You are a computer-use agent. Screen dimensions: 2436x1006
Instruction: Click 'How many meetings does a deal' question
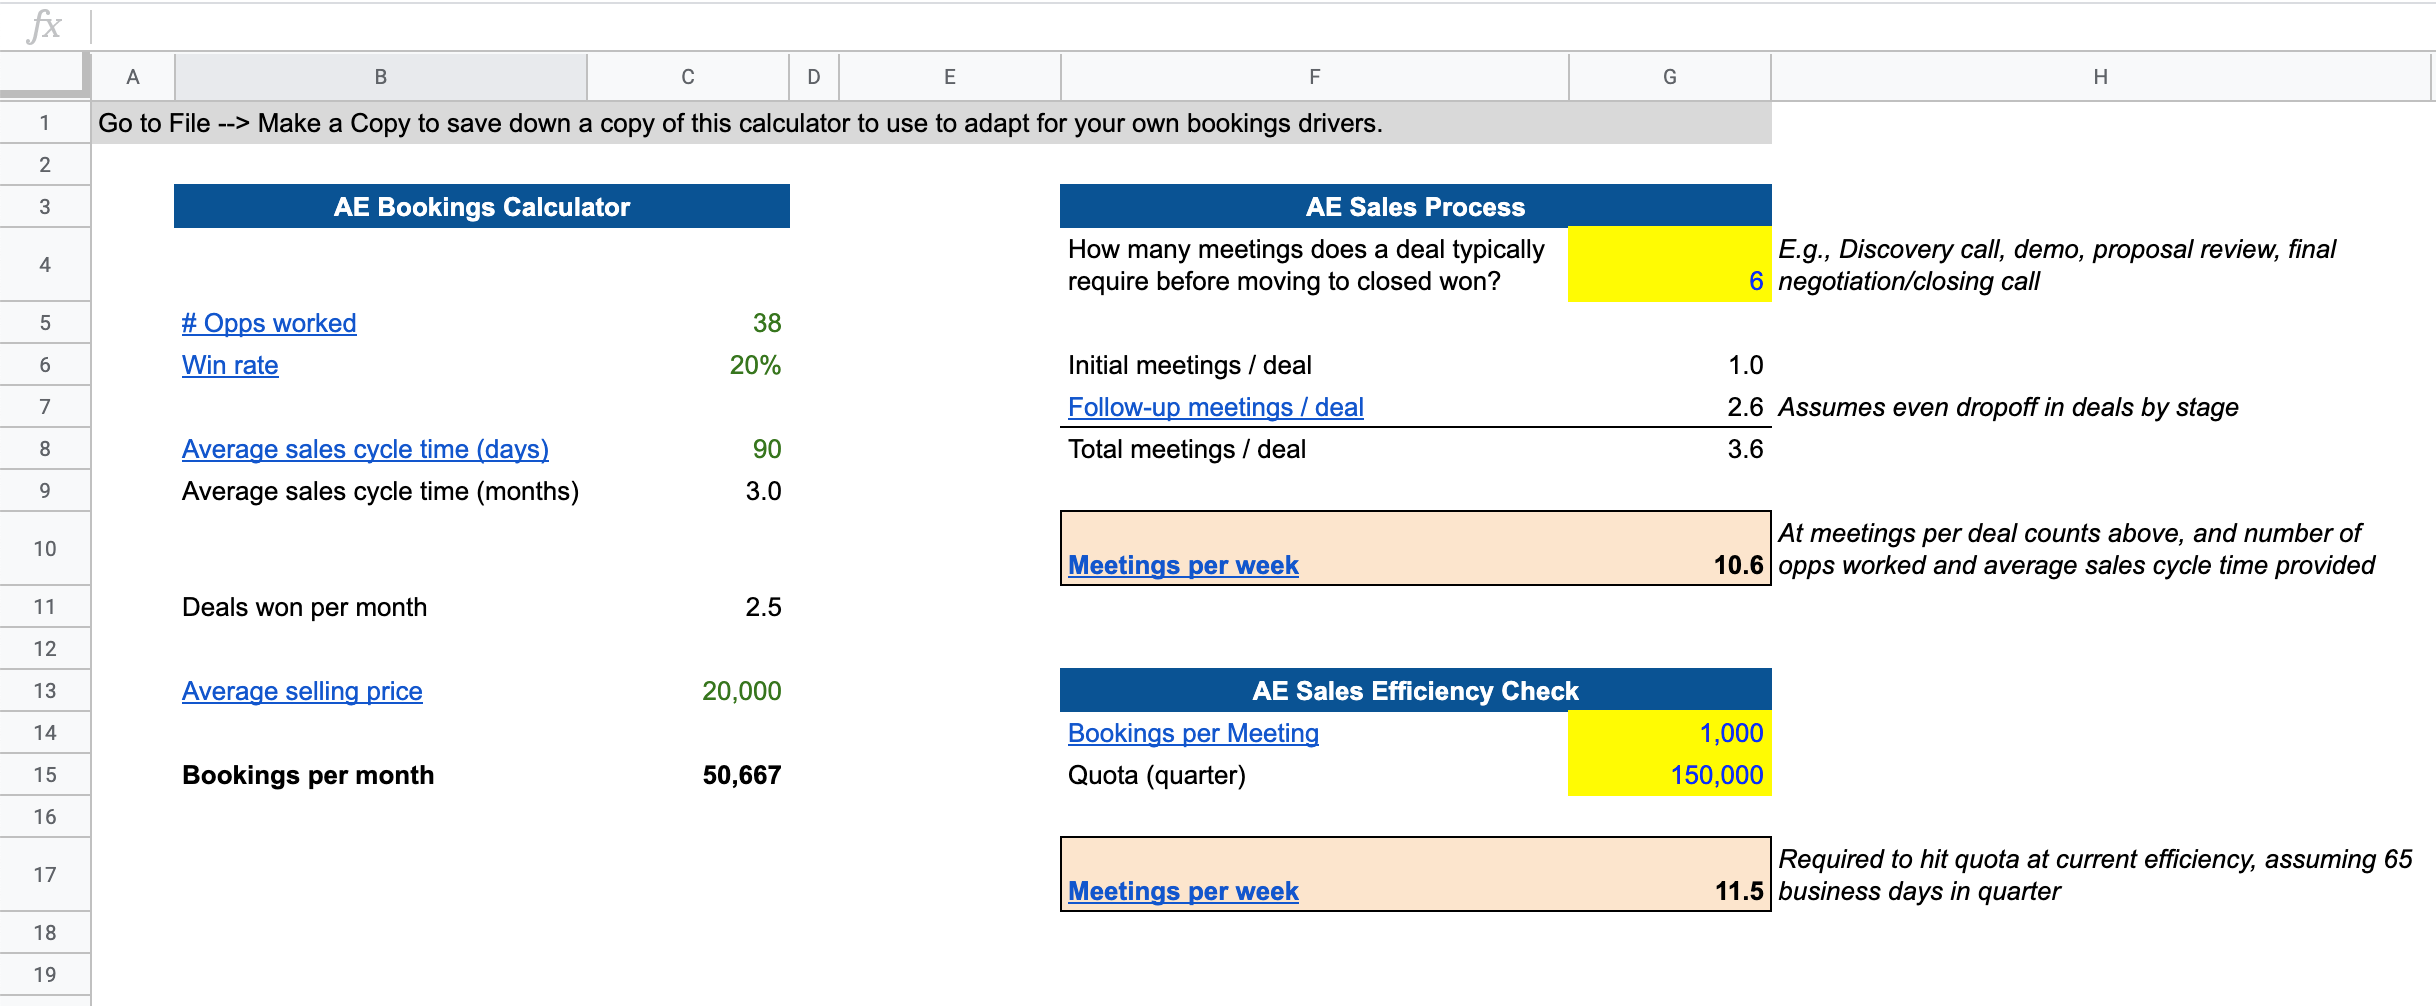(1306, 265)
